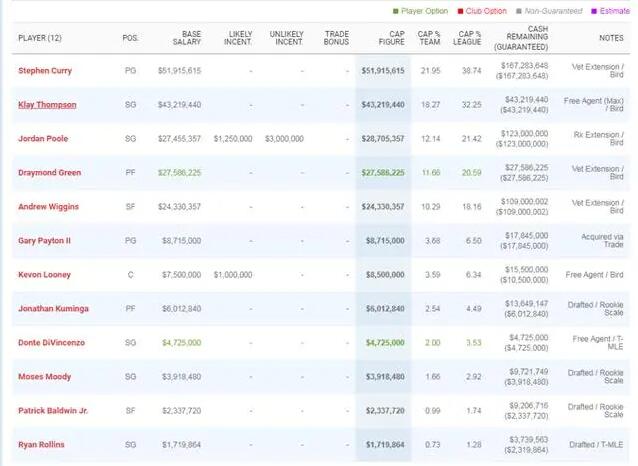Click the NOTES column header
The height and width of the screenshot is (466, 638).
611,38
